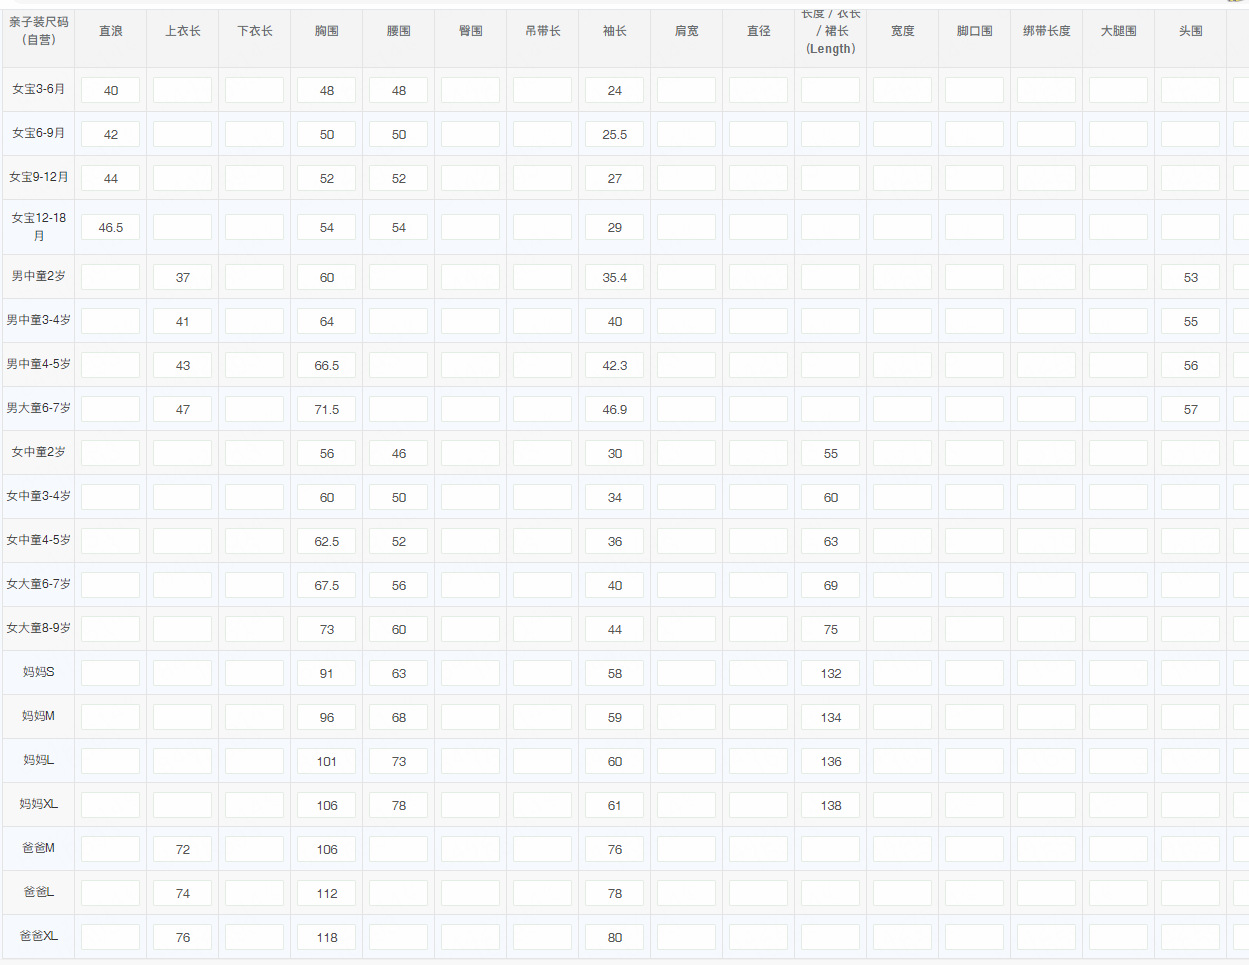This screenshot has height=965, width=1249.
Task: Click the 胸围 field for 女宝3-6月 showing 48
Action: pyautogui.click(x=327, y=90)
